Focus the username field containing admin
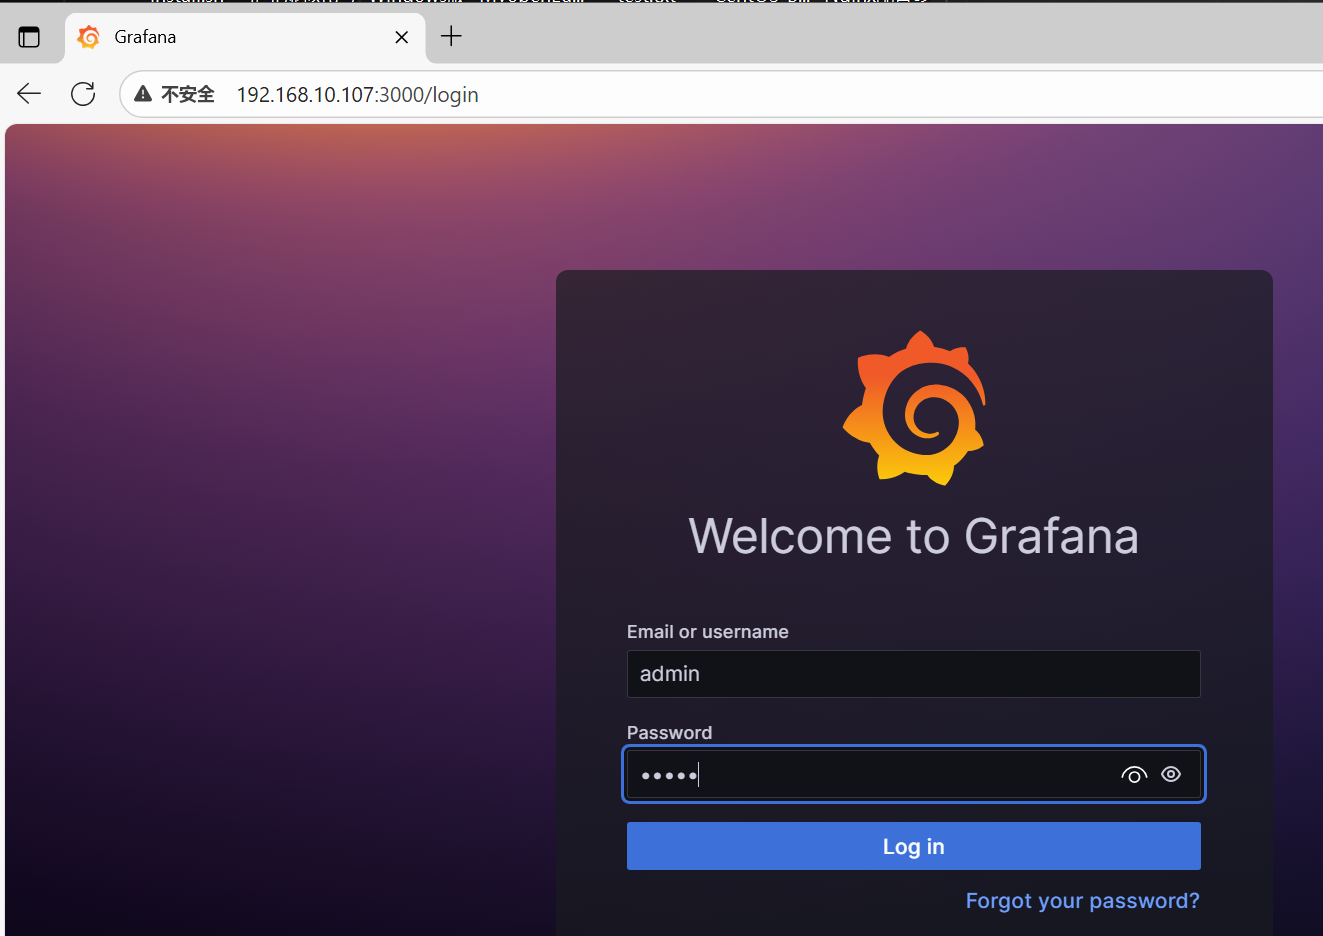1323x936 pixels. pyautogui.click(x=914, y=674)
